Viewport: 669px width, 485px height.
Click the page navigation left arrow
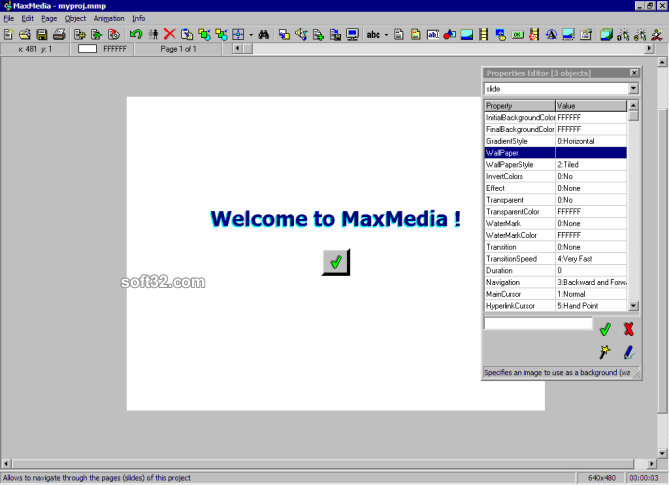point(237,49)
